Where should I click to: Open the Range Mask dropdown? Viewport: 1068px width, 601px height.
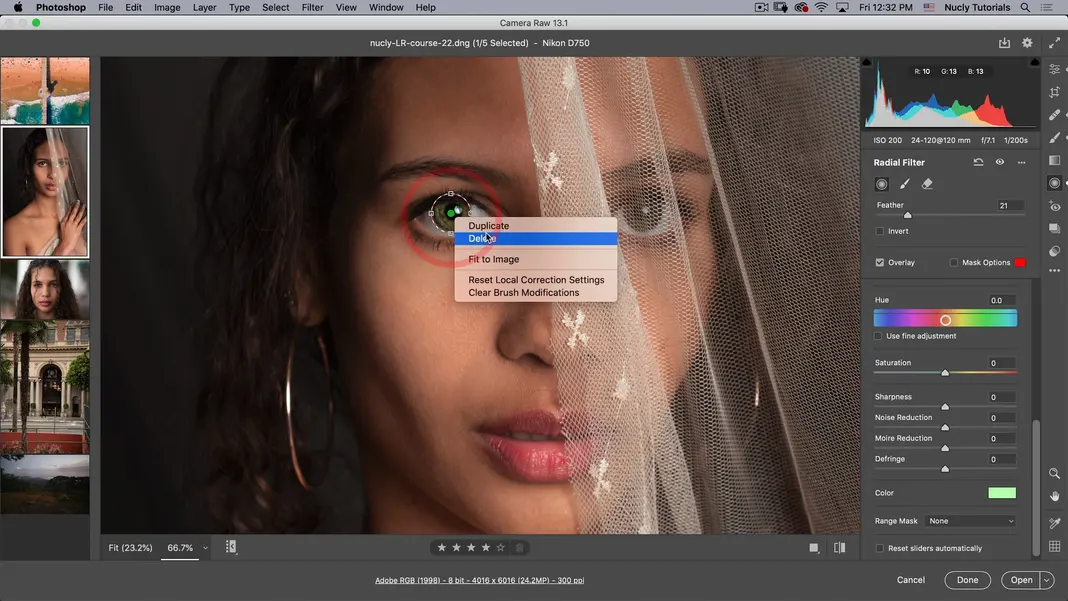click(x=971, y=521)
